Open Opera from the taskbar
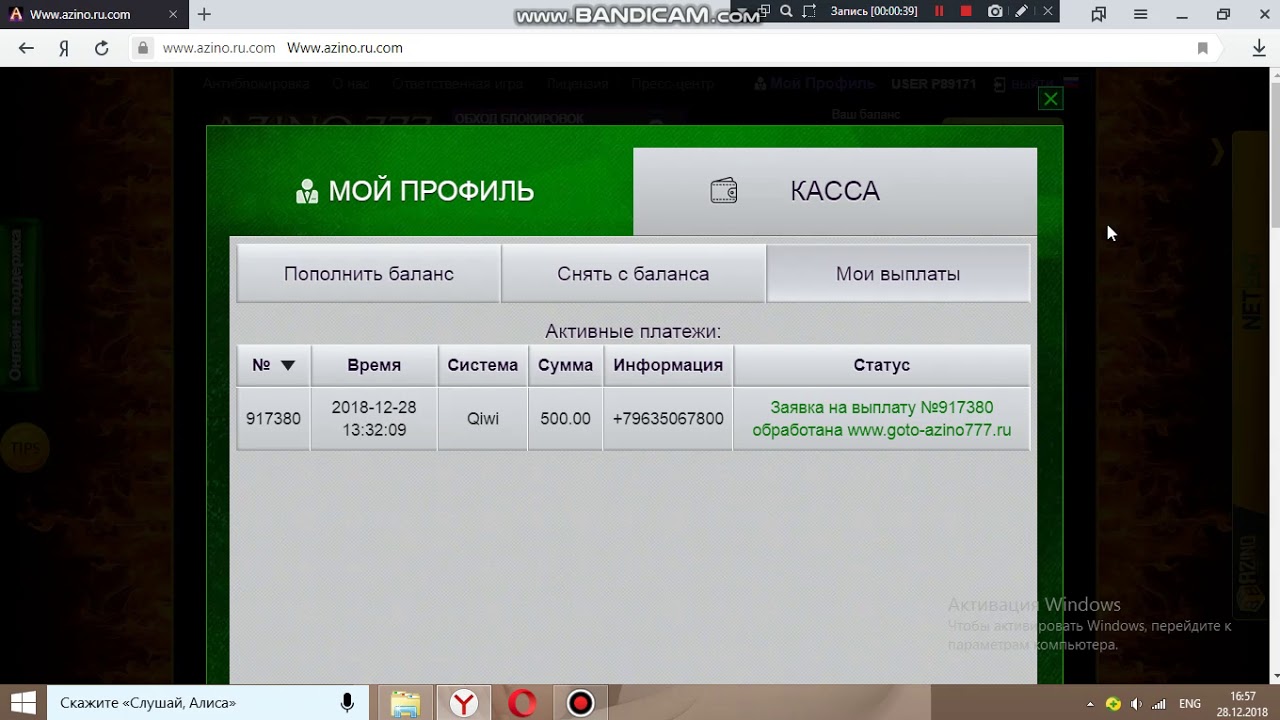Image resolution: width=1280 pixels, height=720 pixels. [x=522, y=703]
